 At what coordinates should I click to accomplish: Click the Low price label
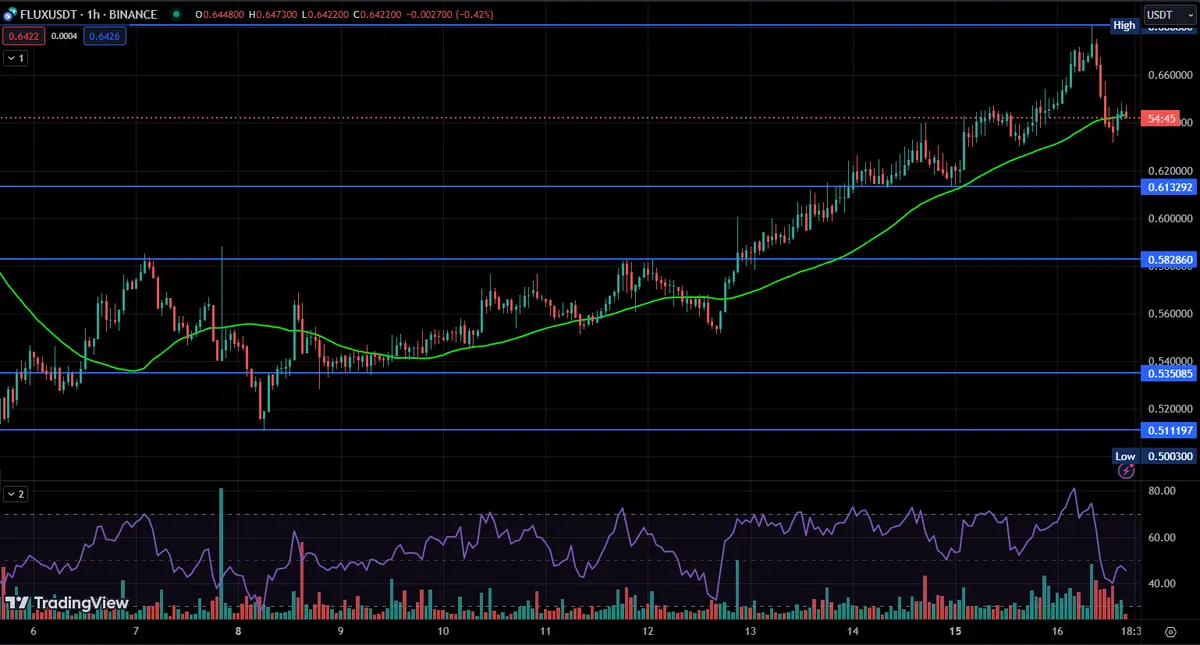point(1125,456)
